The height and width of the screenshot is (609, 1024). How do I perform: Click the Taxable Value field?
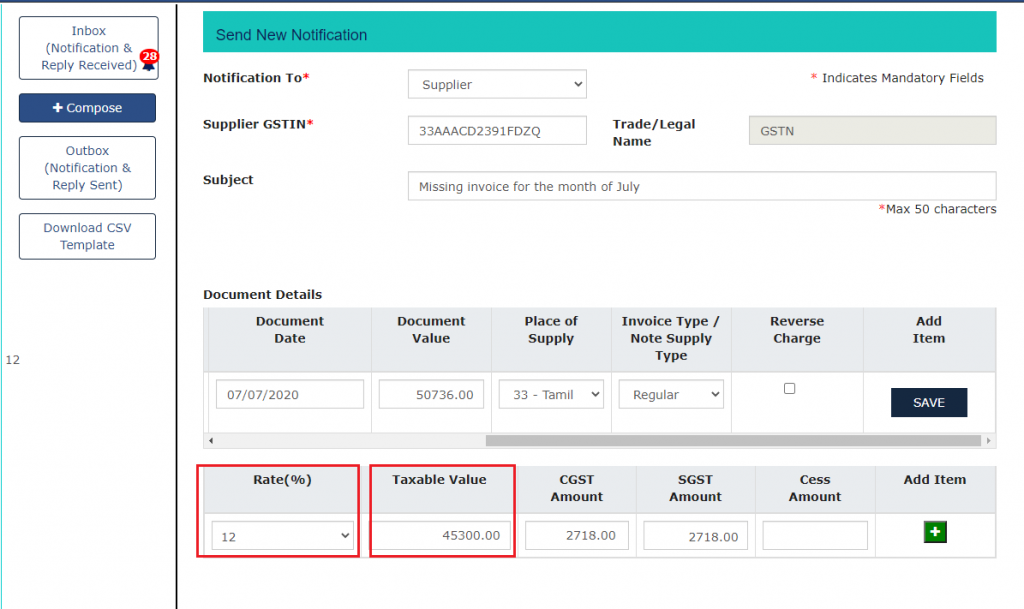tap(441, 536)
